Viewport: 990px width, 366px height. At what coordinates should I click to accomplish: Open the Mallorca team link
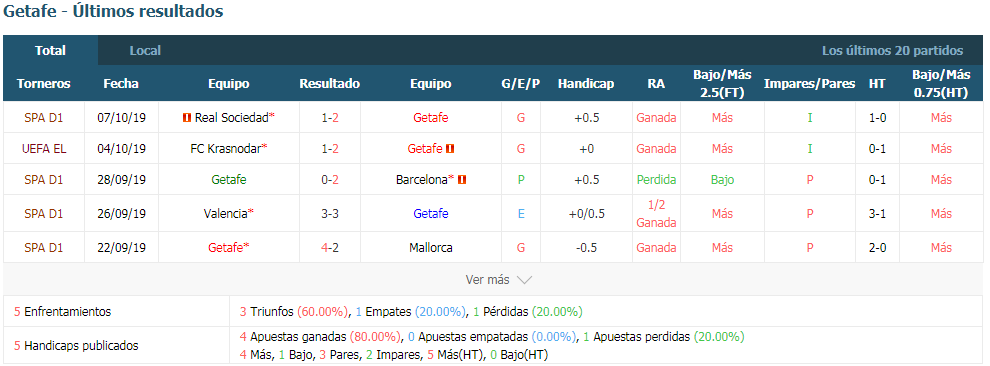431,248
